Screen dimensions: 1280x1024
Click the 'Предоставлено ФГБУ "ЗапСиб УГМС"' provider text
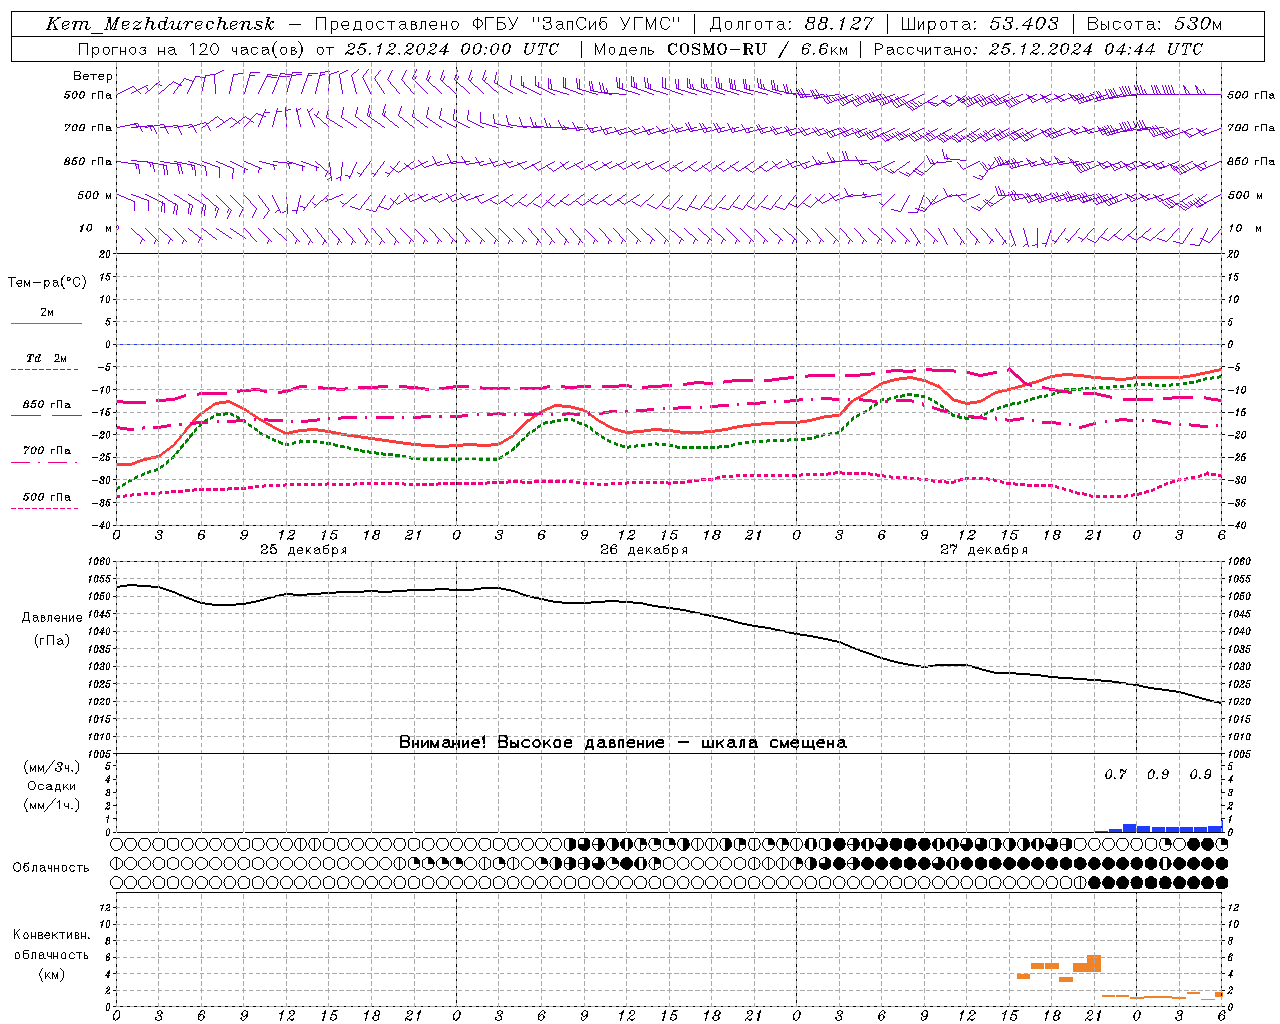(x=498, y=24)
